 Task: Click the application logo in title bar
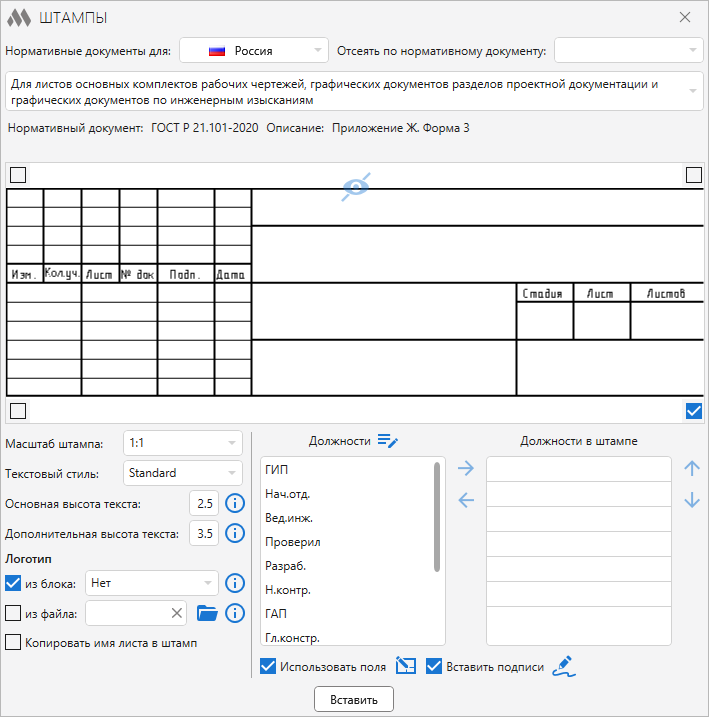click(19, 18)
